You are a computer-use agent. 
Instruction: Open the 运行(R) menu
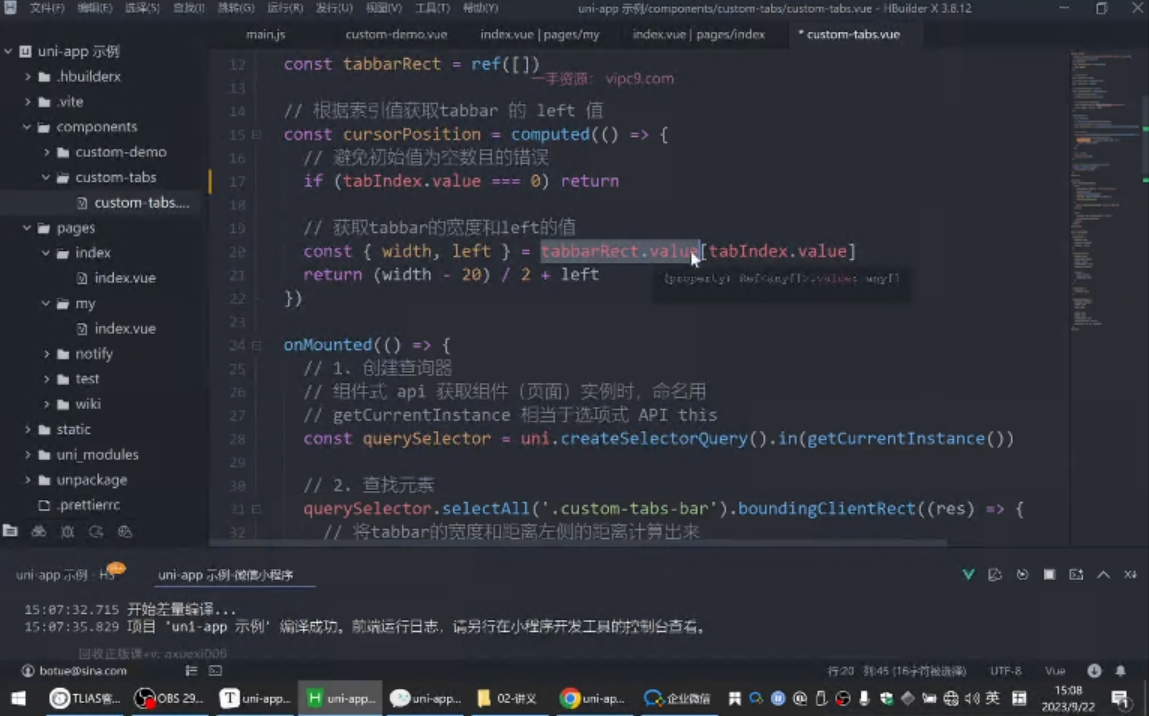[x=285, y=8]
